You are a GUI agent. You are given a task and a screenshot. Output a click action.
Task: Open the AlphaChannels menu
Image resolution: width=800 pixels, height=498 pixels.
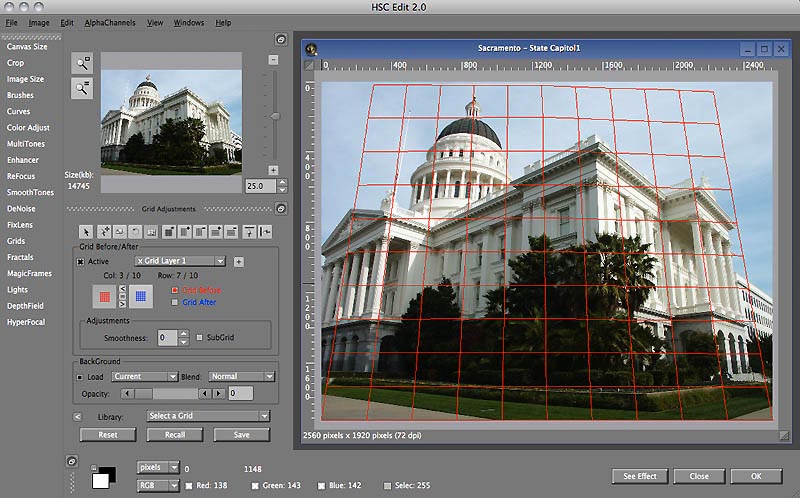pos(110,23)
